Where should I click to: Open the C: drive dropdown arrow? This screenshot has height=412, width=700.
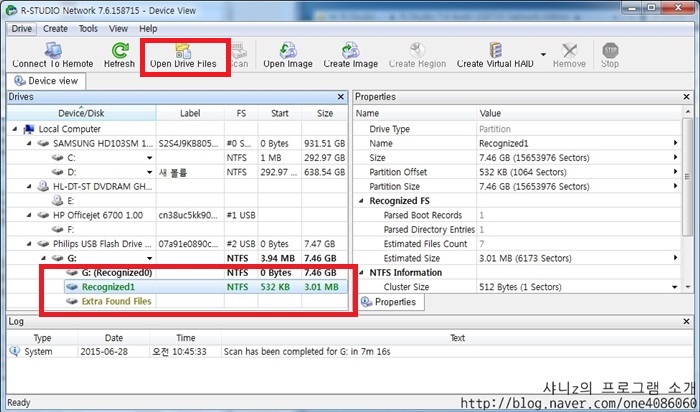pos(150,158)
